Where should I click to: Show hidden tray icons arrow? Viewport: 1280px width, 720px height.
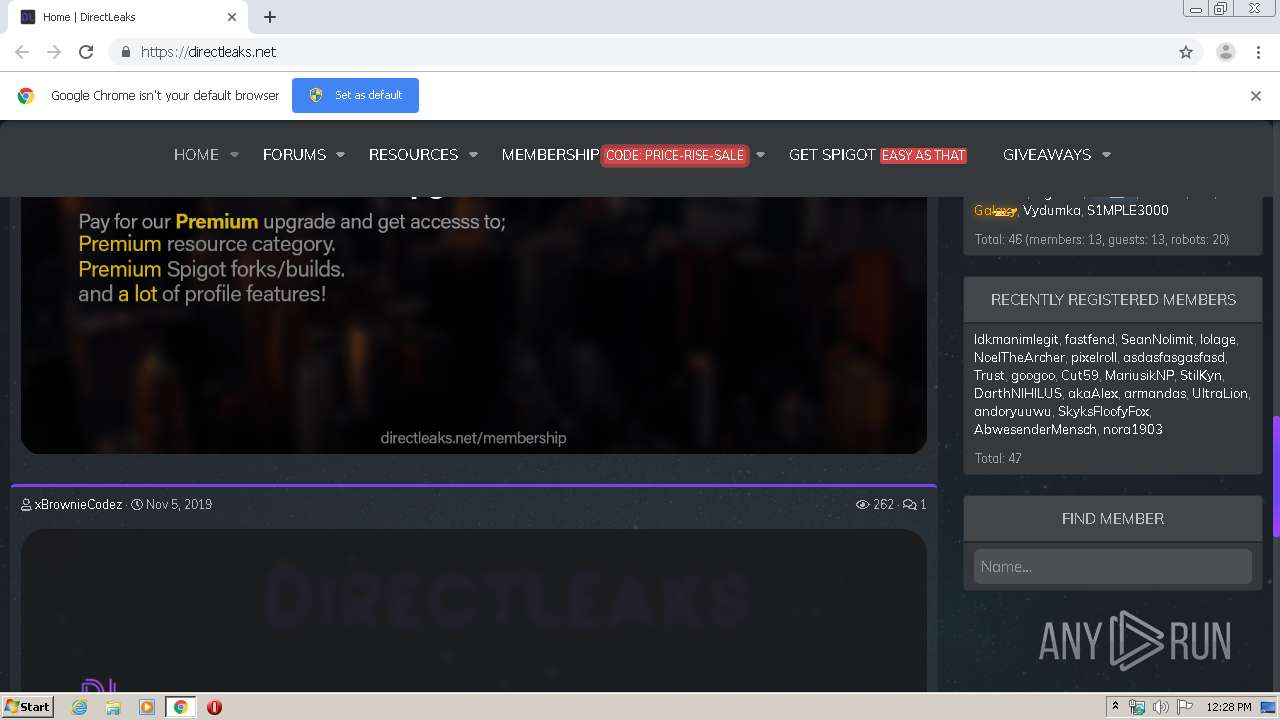(x=1115, y=707)
